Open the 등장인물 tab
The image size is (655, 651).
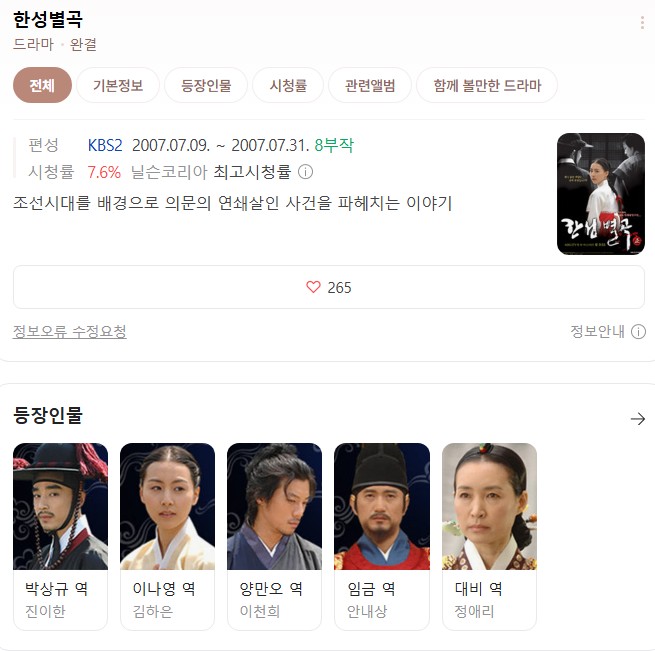pos(206,85)
